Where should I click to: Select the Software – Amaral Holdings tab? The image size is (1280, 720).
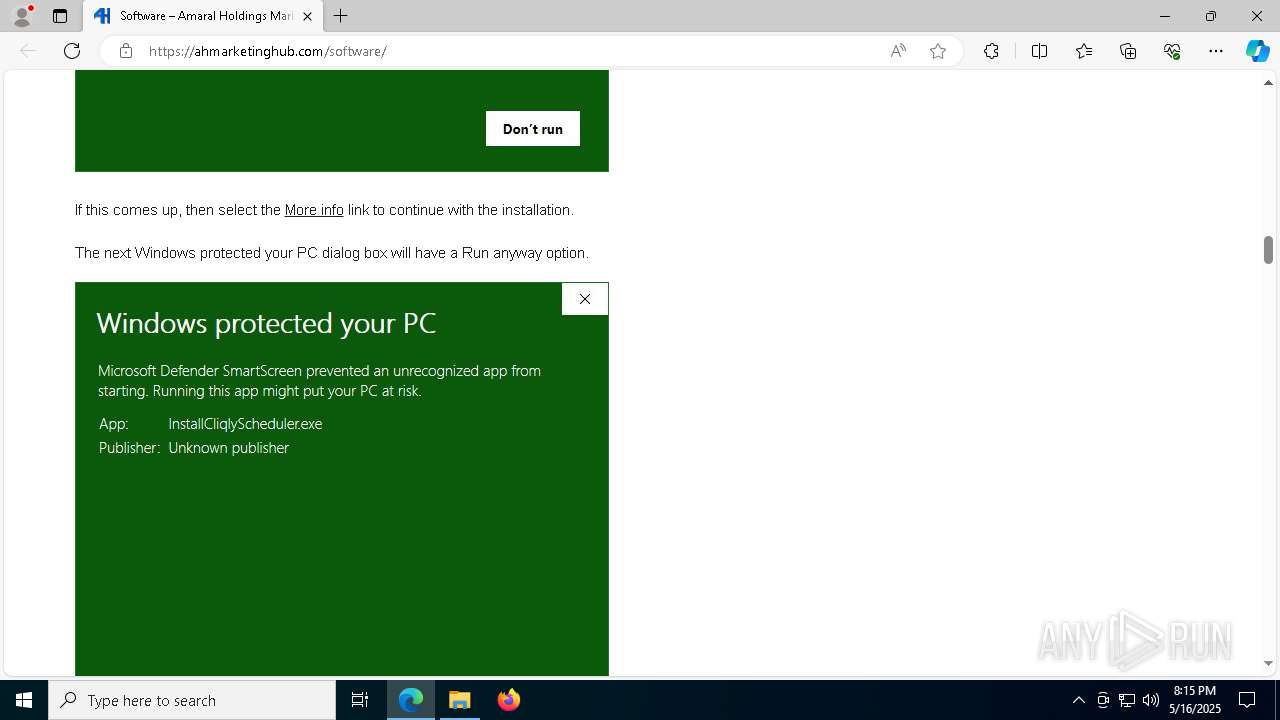(203, 16)
